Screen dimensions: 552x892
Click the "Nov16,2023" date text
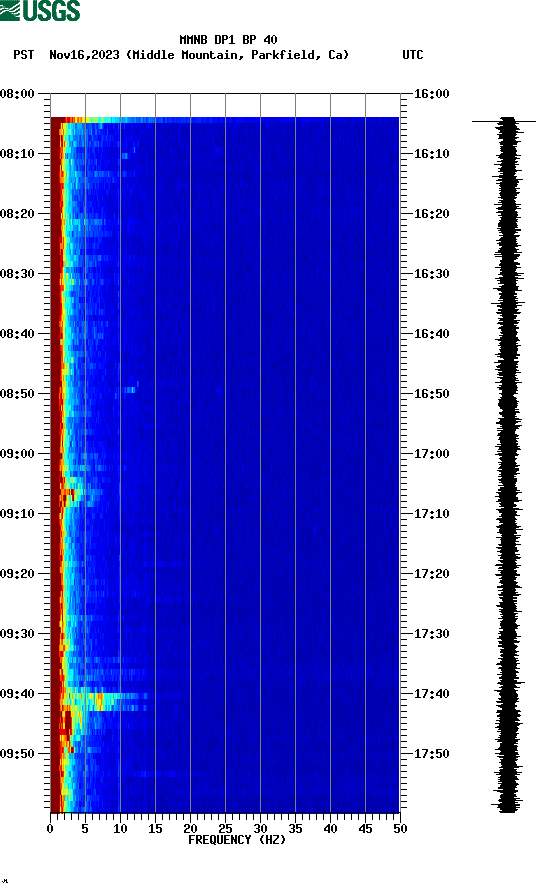[x=84, y=55]
